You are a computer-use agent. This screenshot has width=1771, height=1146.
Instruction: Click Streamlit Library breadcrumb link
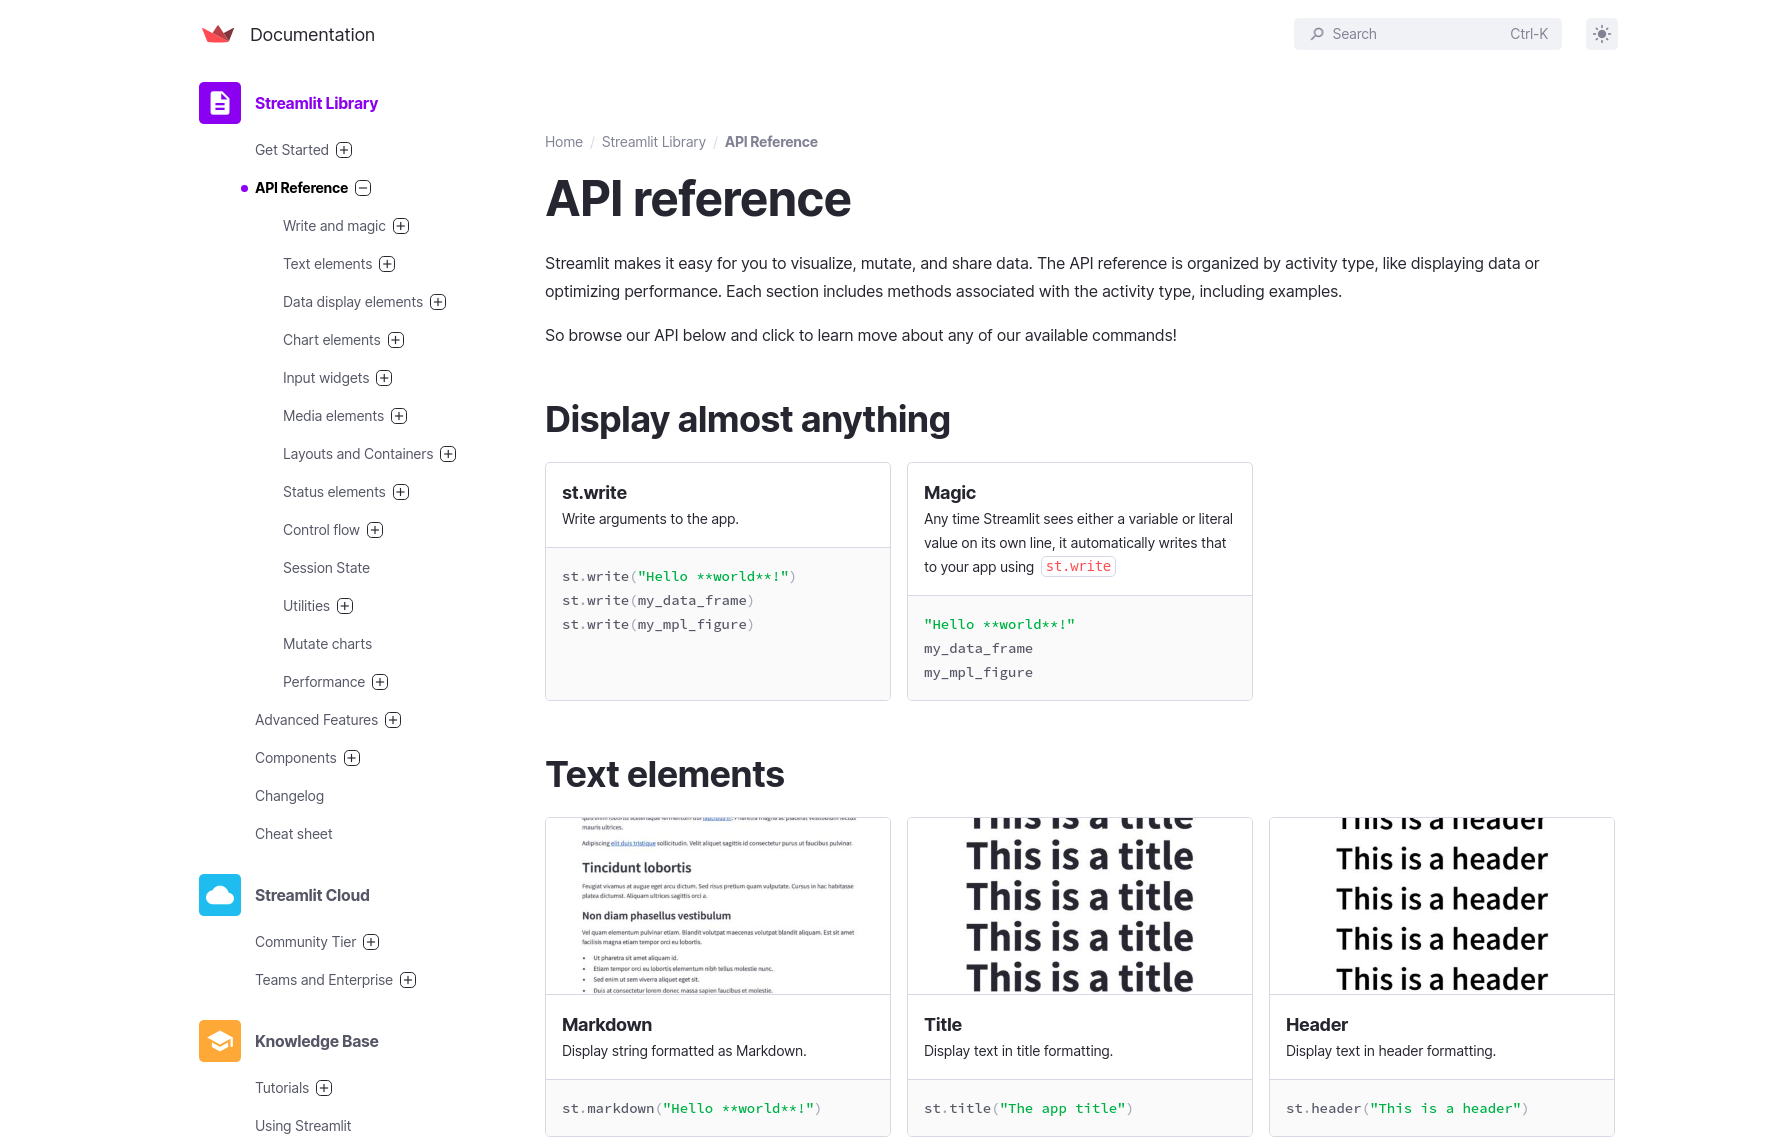tap(653, 142)
